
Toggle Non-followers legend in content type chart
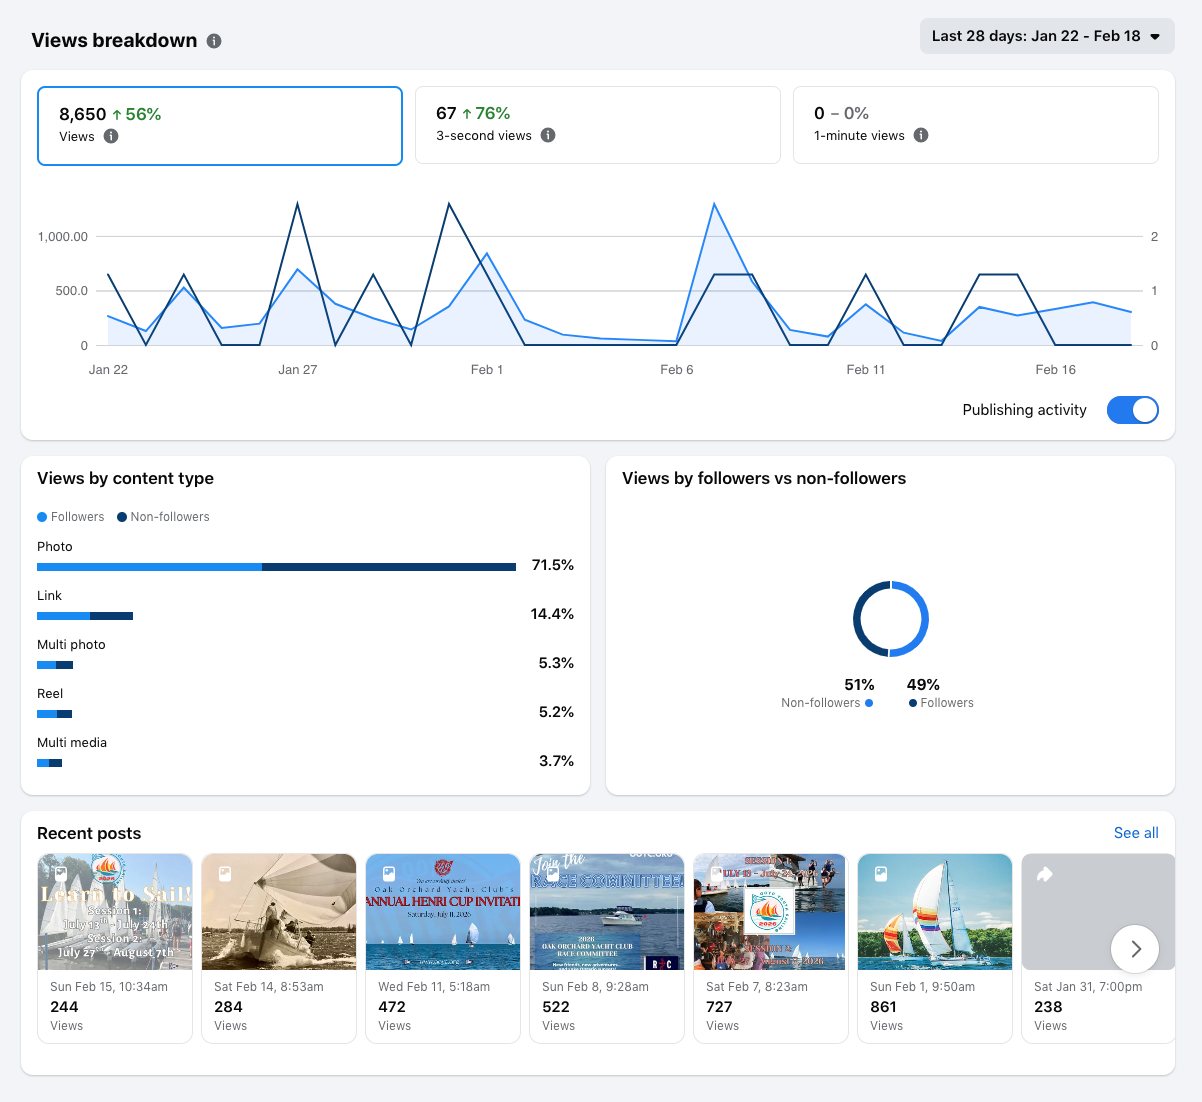coord(163,517)
